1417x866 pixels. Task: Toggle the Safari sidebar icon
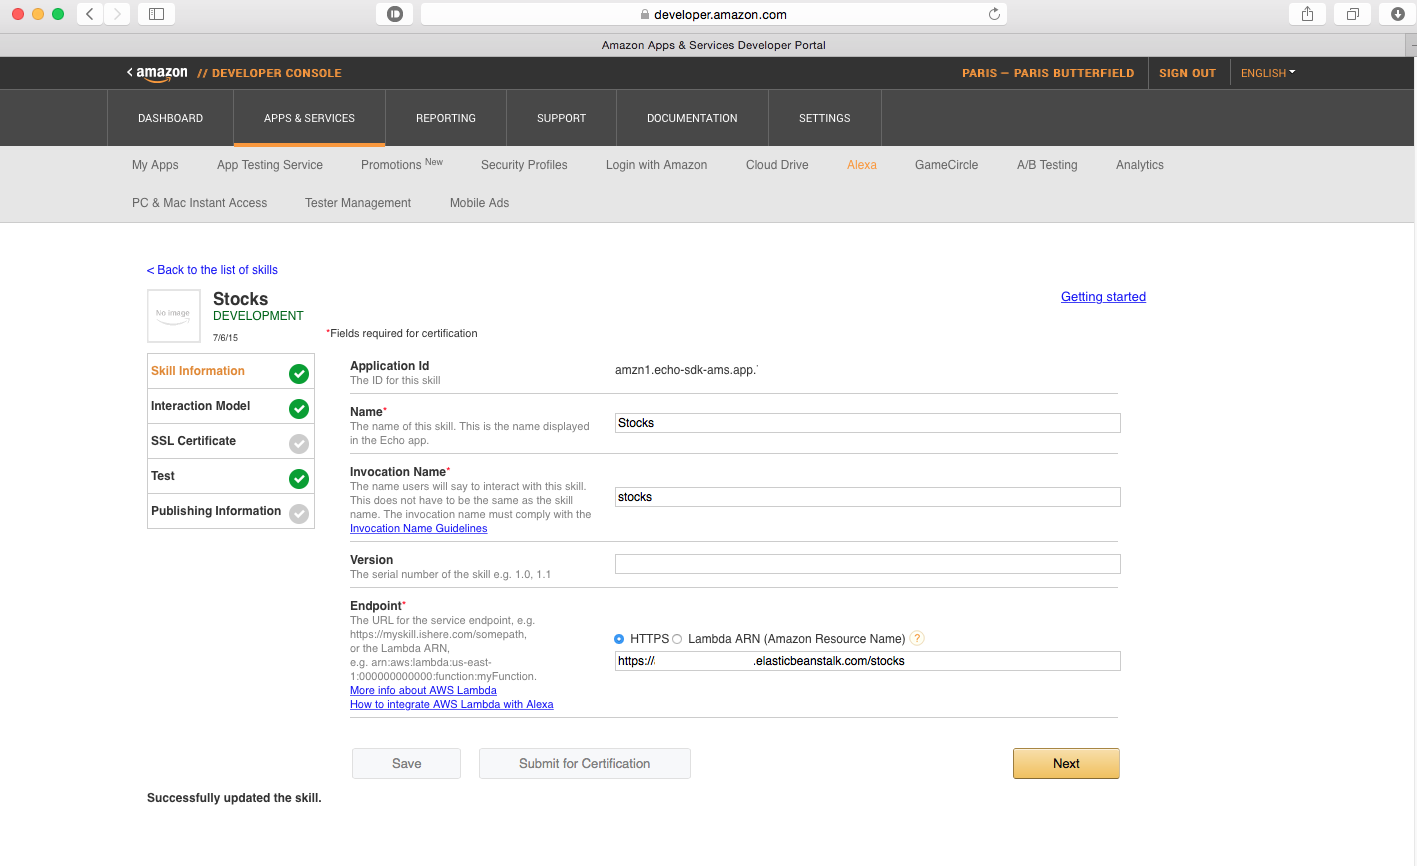tap(156, 14)
